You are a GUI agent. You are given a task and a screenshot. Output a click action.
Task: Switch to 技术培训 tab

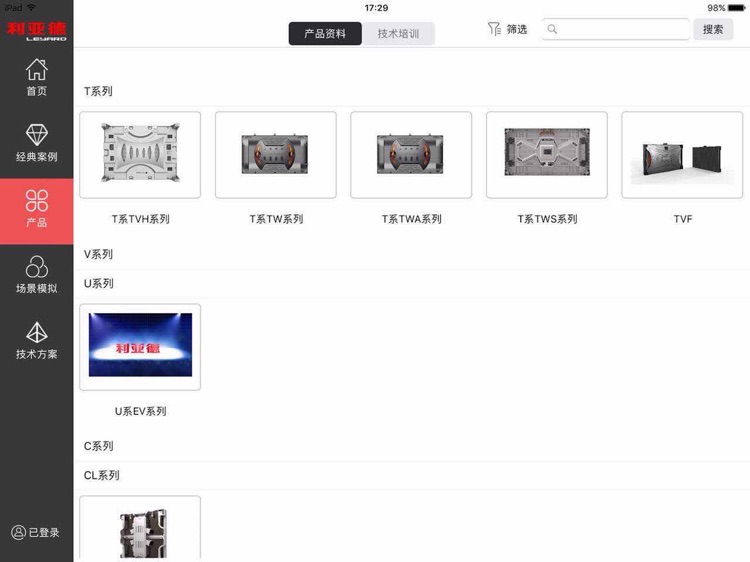(398, 33)
